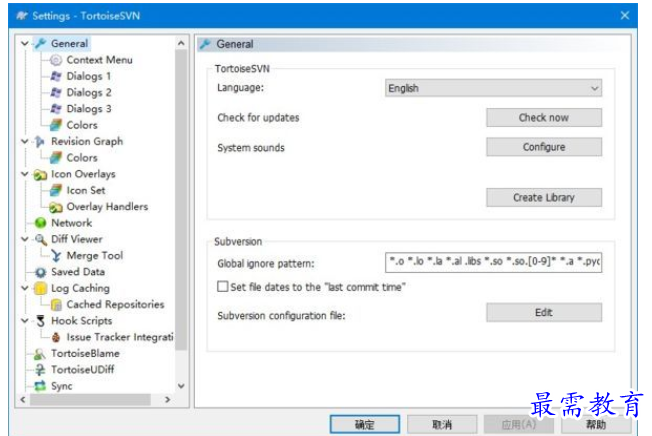Click the Merge Tool icon
This screenshot has width=652, height=436.
(x=56, y=256)
